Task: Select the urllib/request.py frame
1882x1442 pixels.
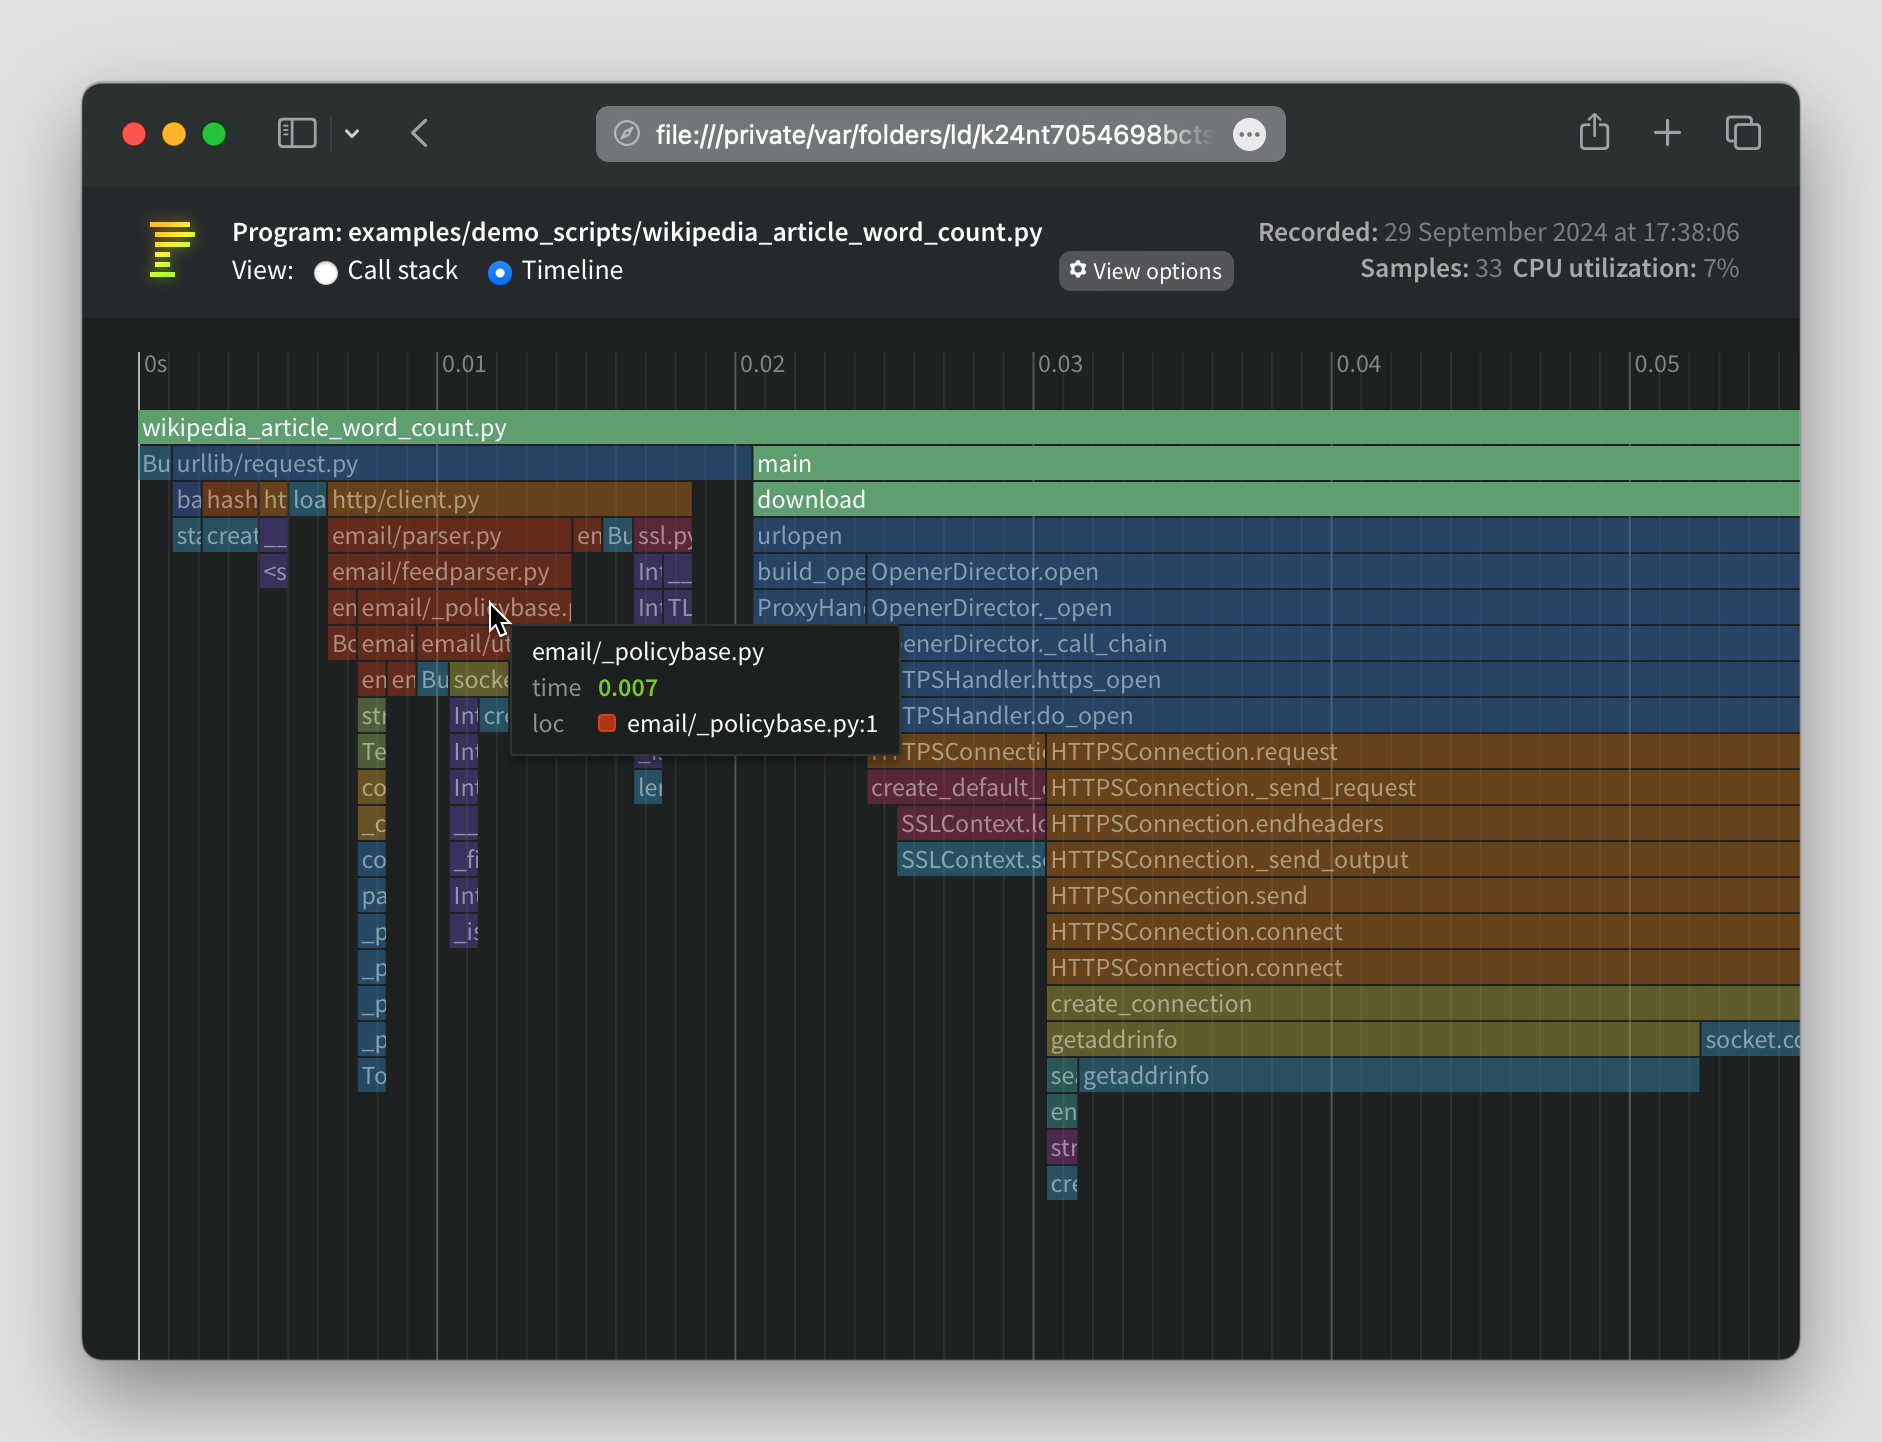Action: (450, 464)
